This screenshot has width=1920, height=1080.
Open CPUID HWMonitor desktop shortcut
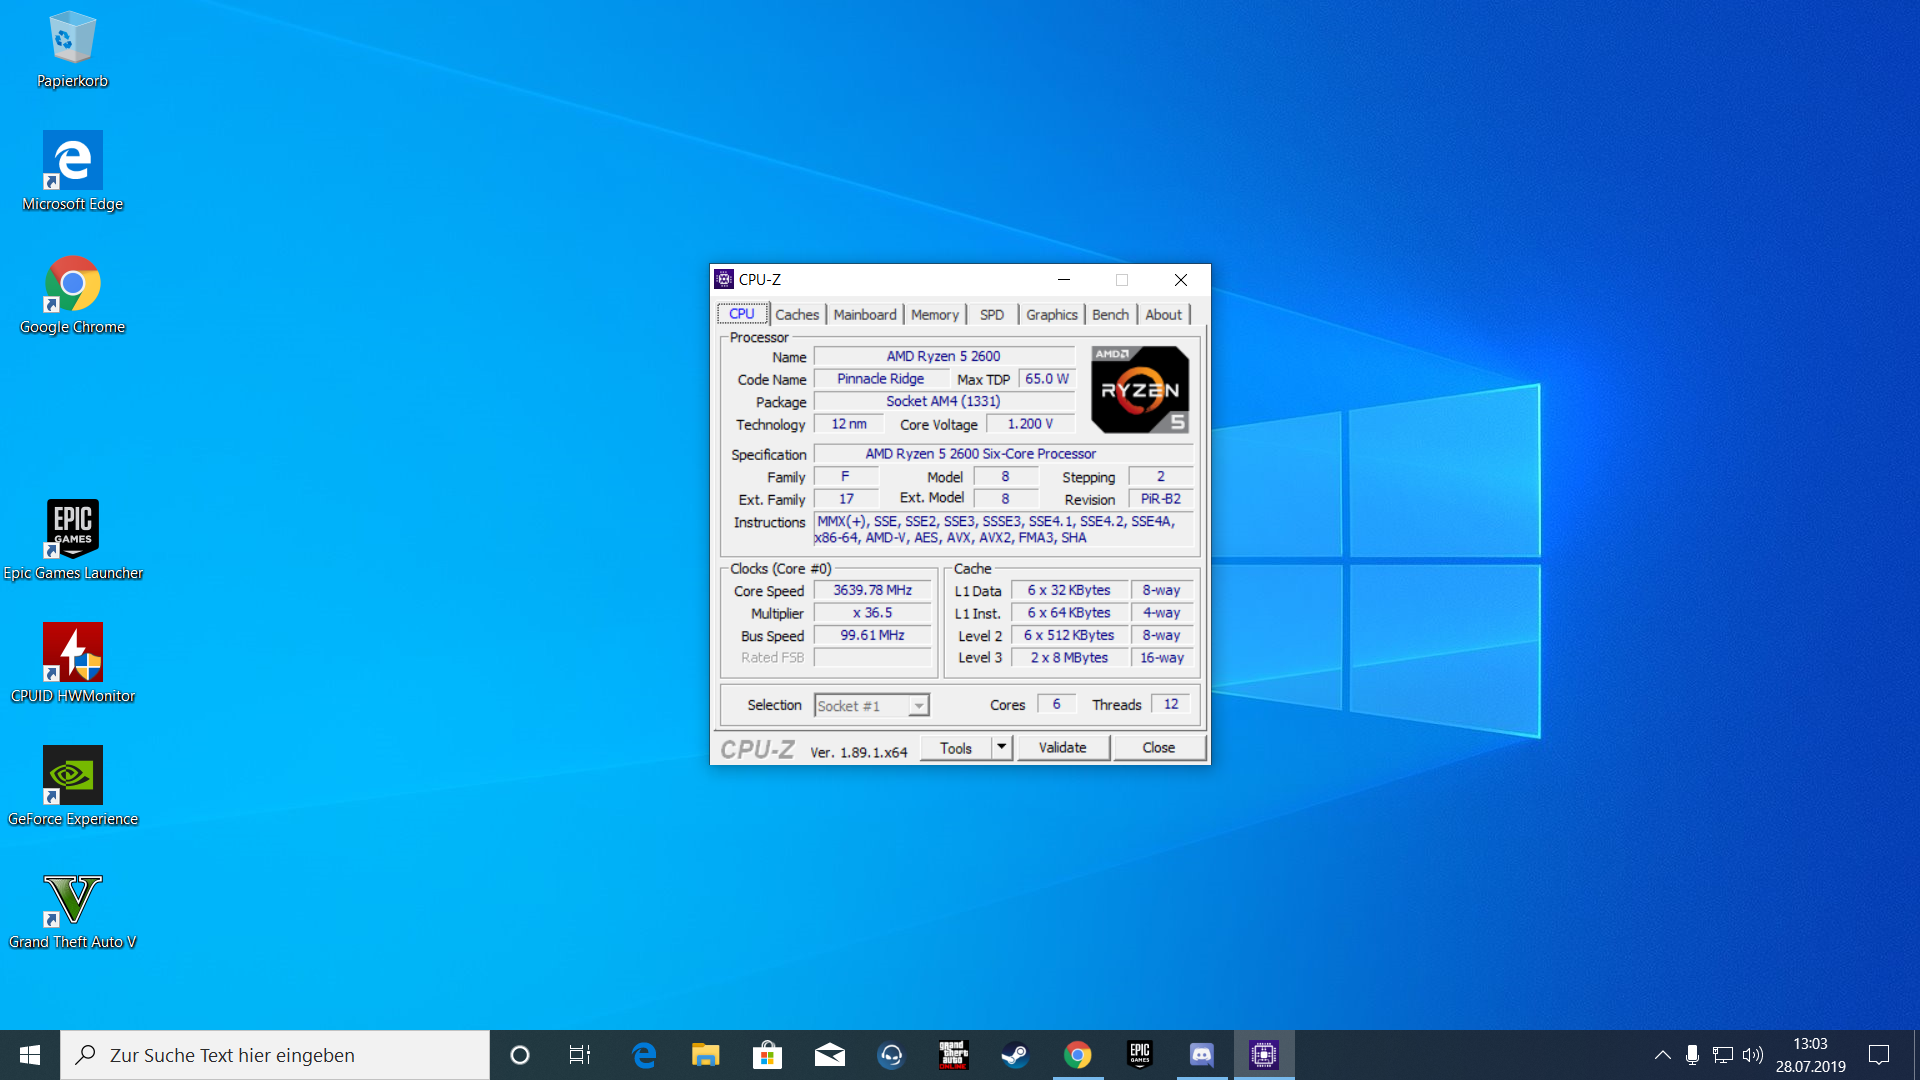(72, 653)
